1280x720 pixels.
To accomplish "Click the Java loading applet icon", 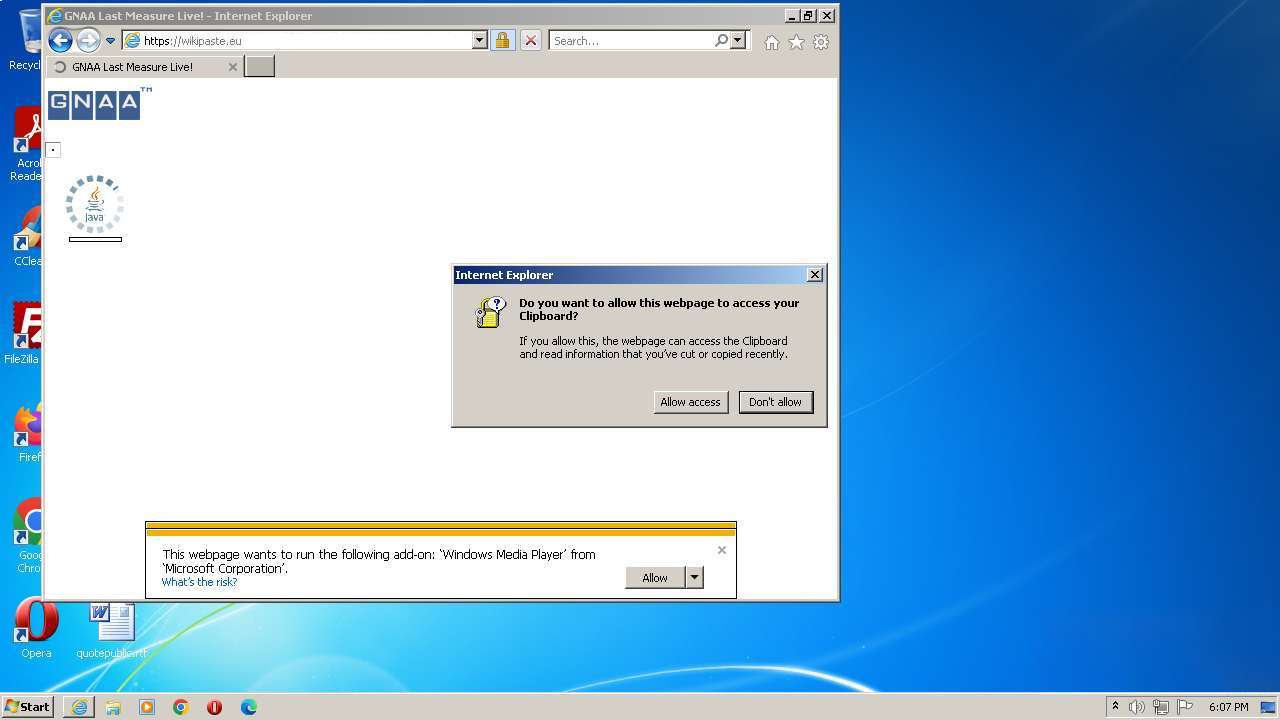I will click(95, 204).
